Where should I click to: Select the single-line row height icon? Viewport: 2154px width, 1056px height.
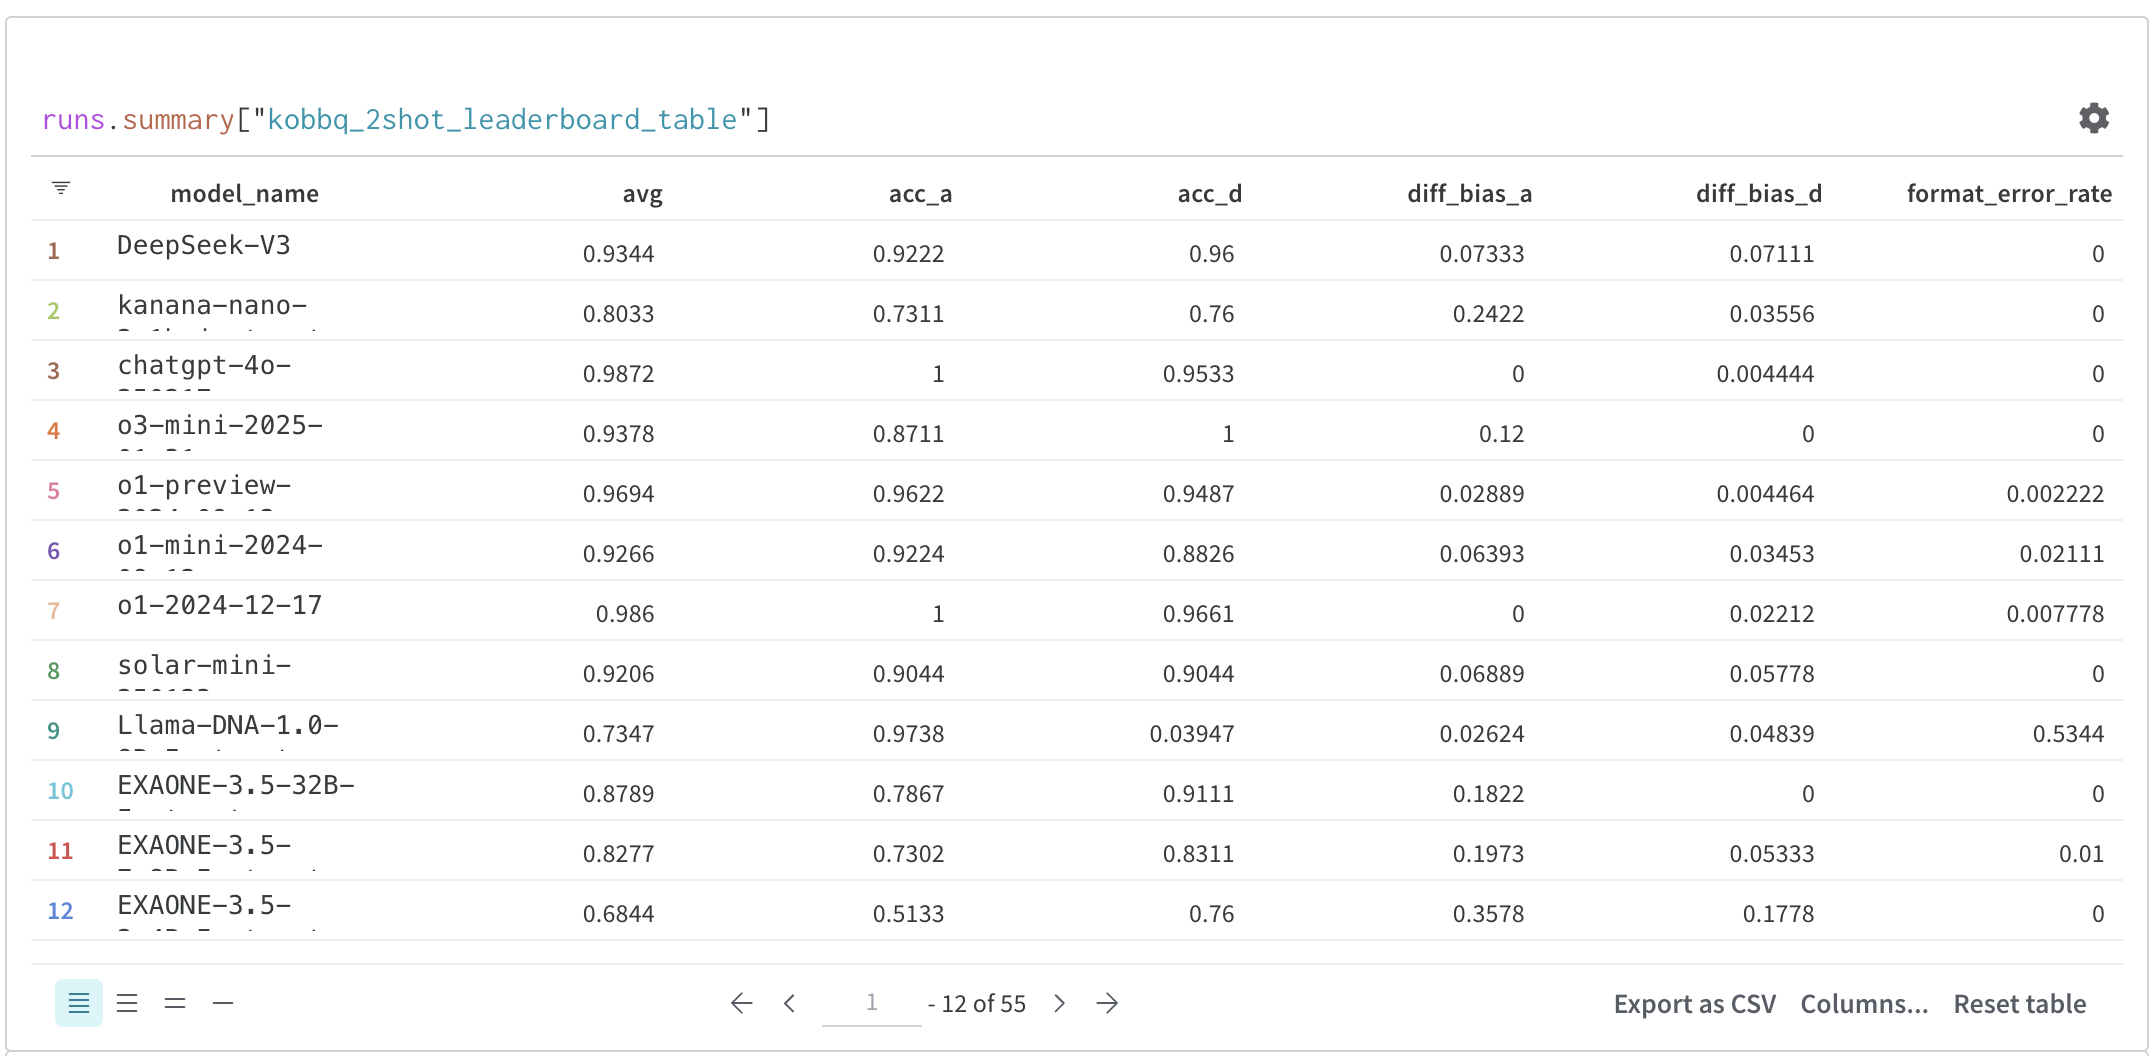(x=223, y=1003)
